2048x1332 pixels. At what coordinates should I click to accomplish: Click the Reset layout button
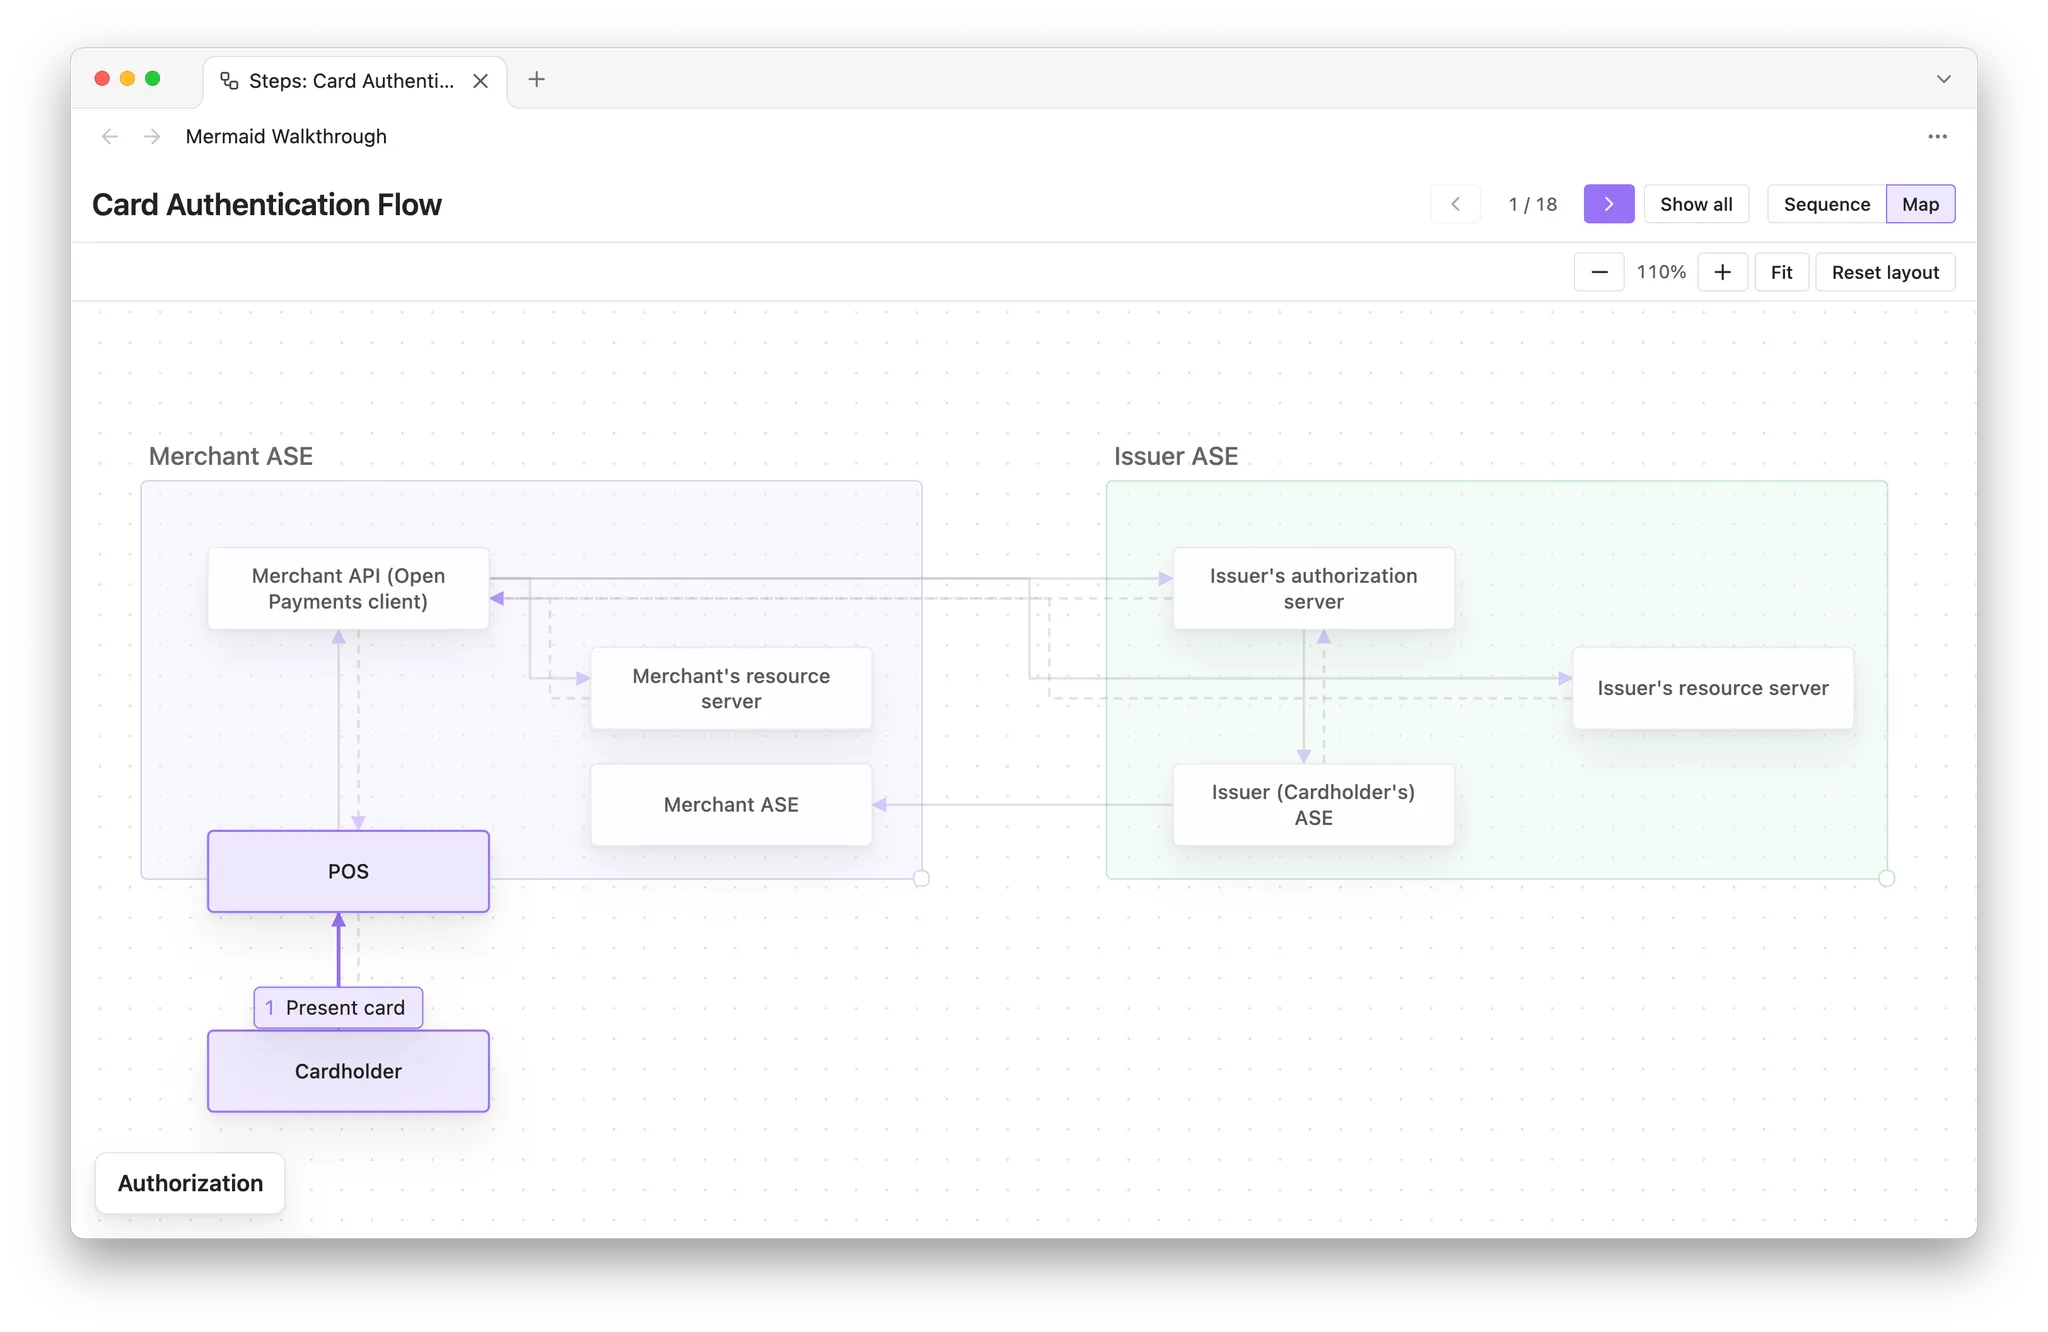click(1885, 272)
